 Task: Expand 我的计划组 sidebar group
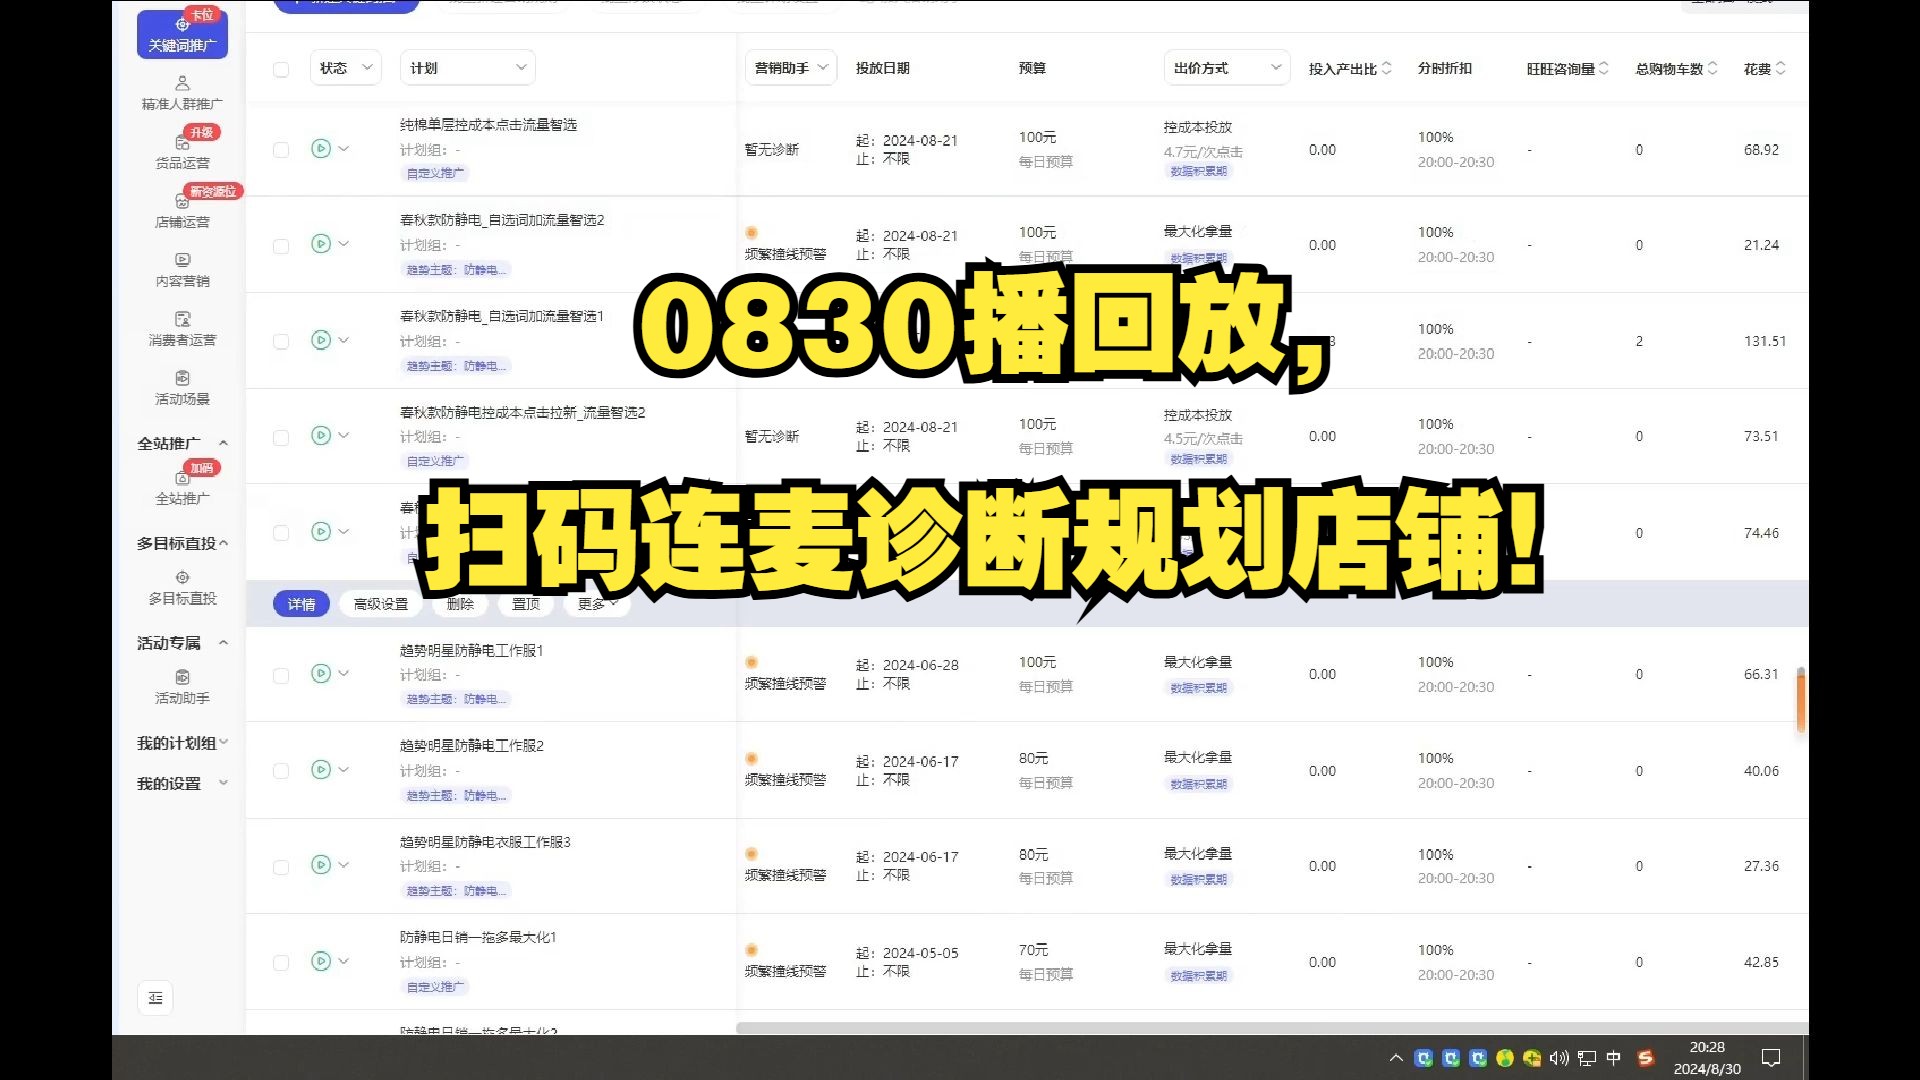(x=223, y=742)
